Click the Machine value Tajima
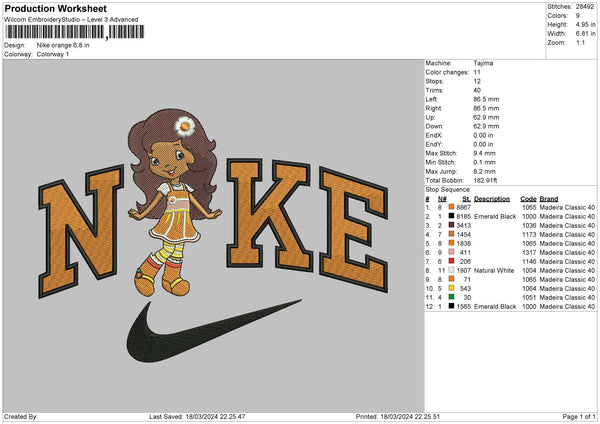The image size is (600, 424). click(483, 63)
